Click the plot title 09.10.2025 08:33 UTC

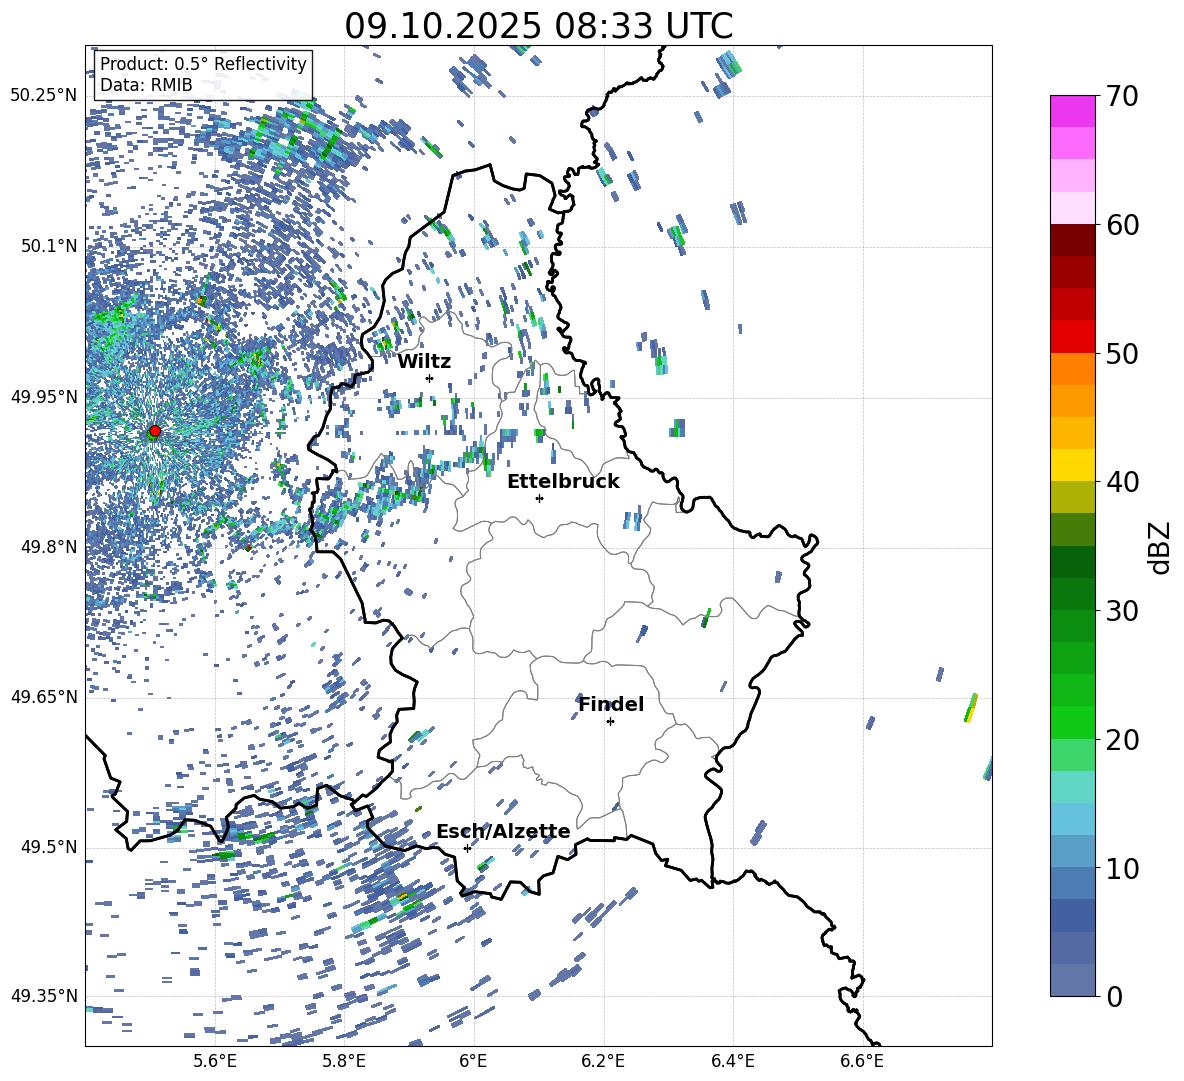538,26
